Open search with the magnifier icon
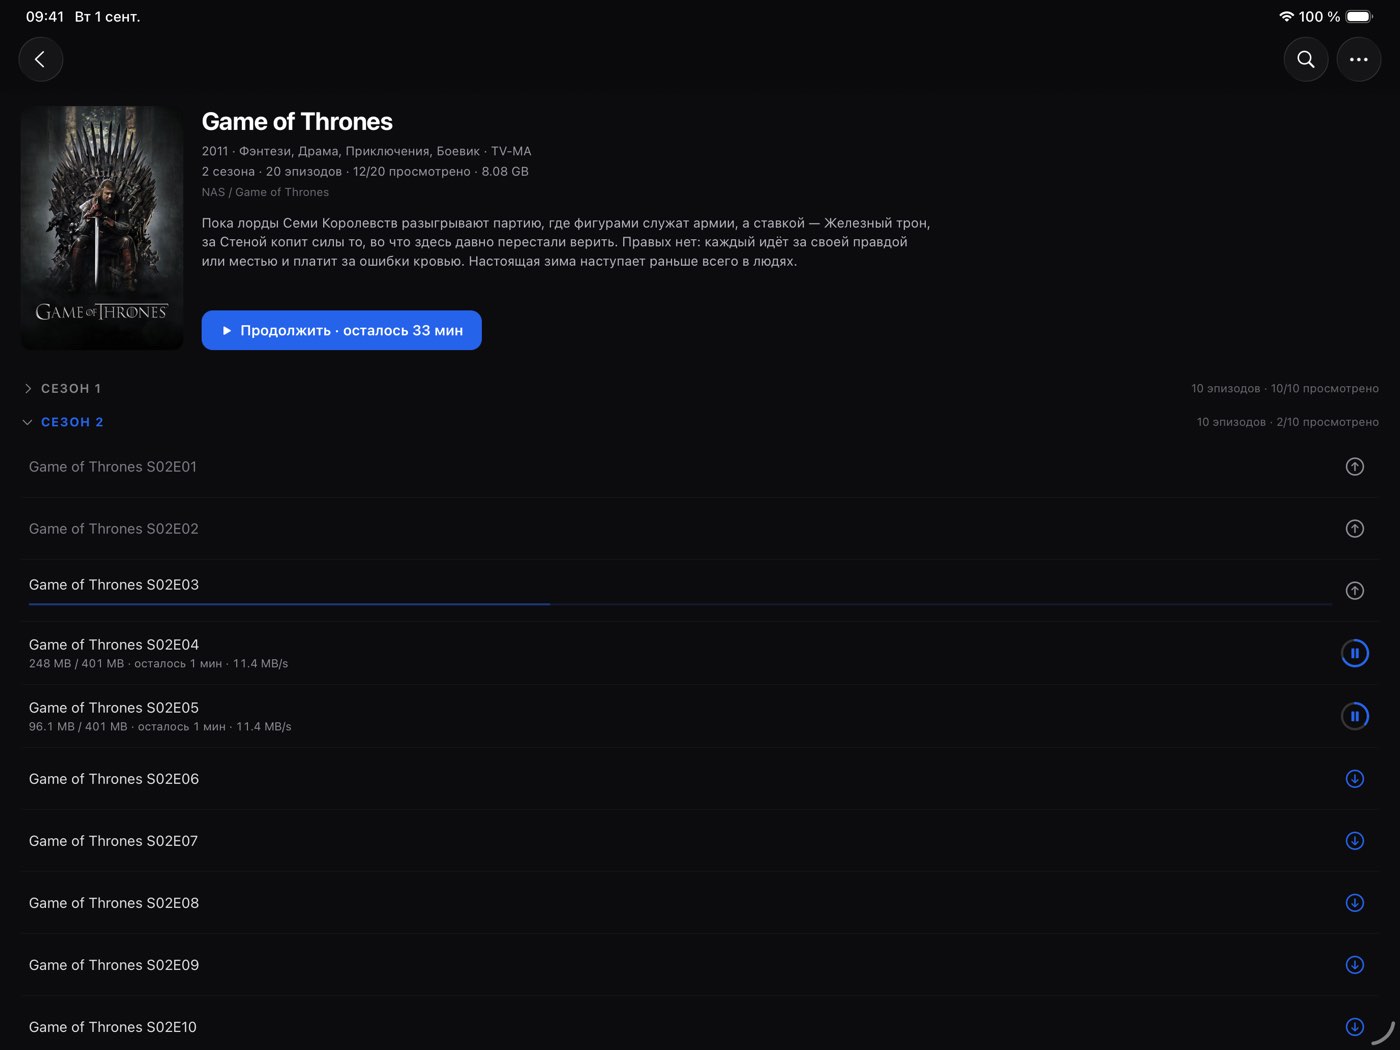Viewport: 1400px width, 1050px height. pyautogui.click(x=1306, y=60)
